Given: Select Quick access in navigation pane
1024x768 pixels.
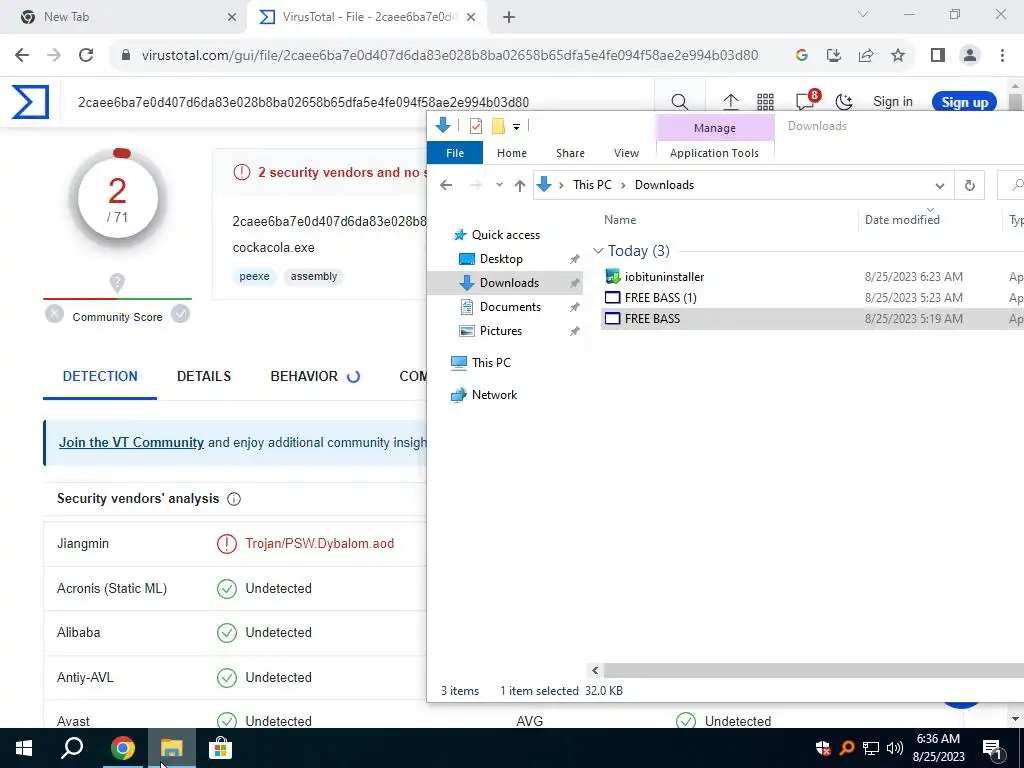Looking at the screenshot, I should click(505, 235).
